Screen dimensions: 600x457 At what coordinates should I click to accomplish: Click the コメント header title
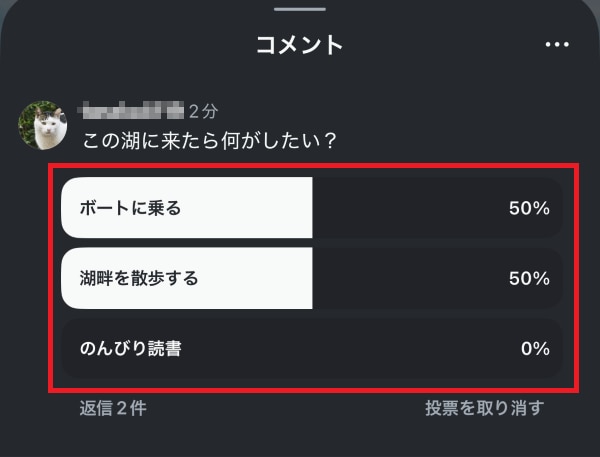coord(300,45)
